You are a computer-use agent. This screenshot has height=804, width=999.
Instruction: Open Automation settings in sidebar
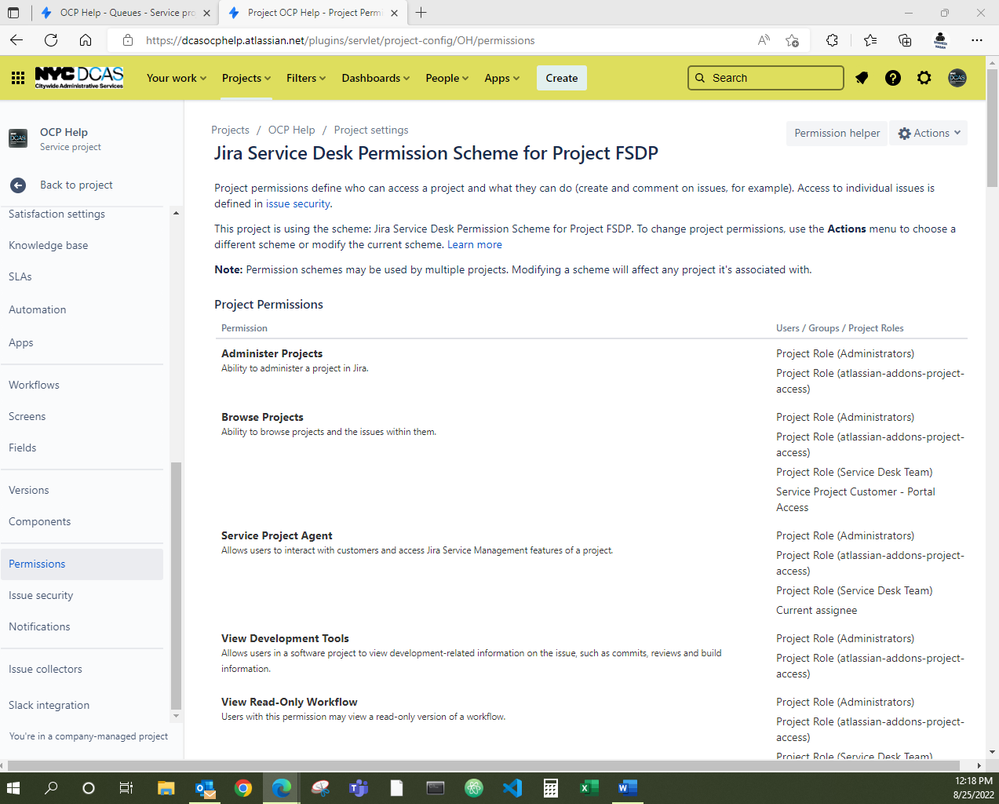(38, 310)
